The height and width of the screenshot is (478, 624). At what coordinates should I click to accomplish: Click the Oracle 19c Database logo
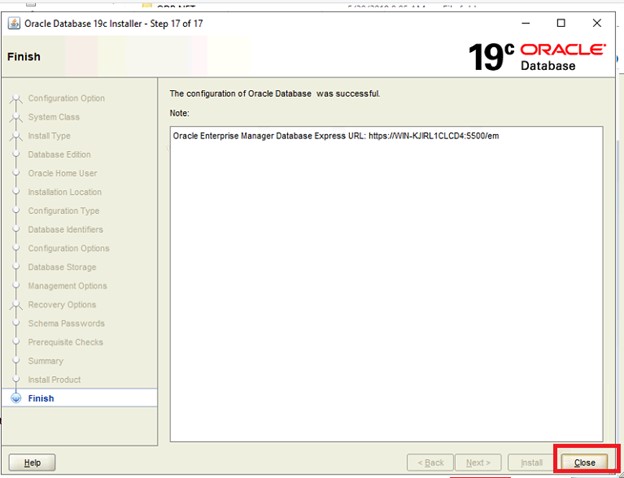(537, 57)
